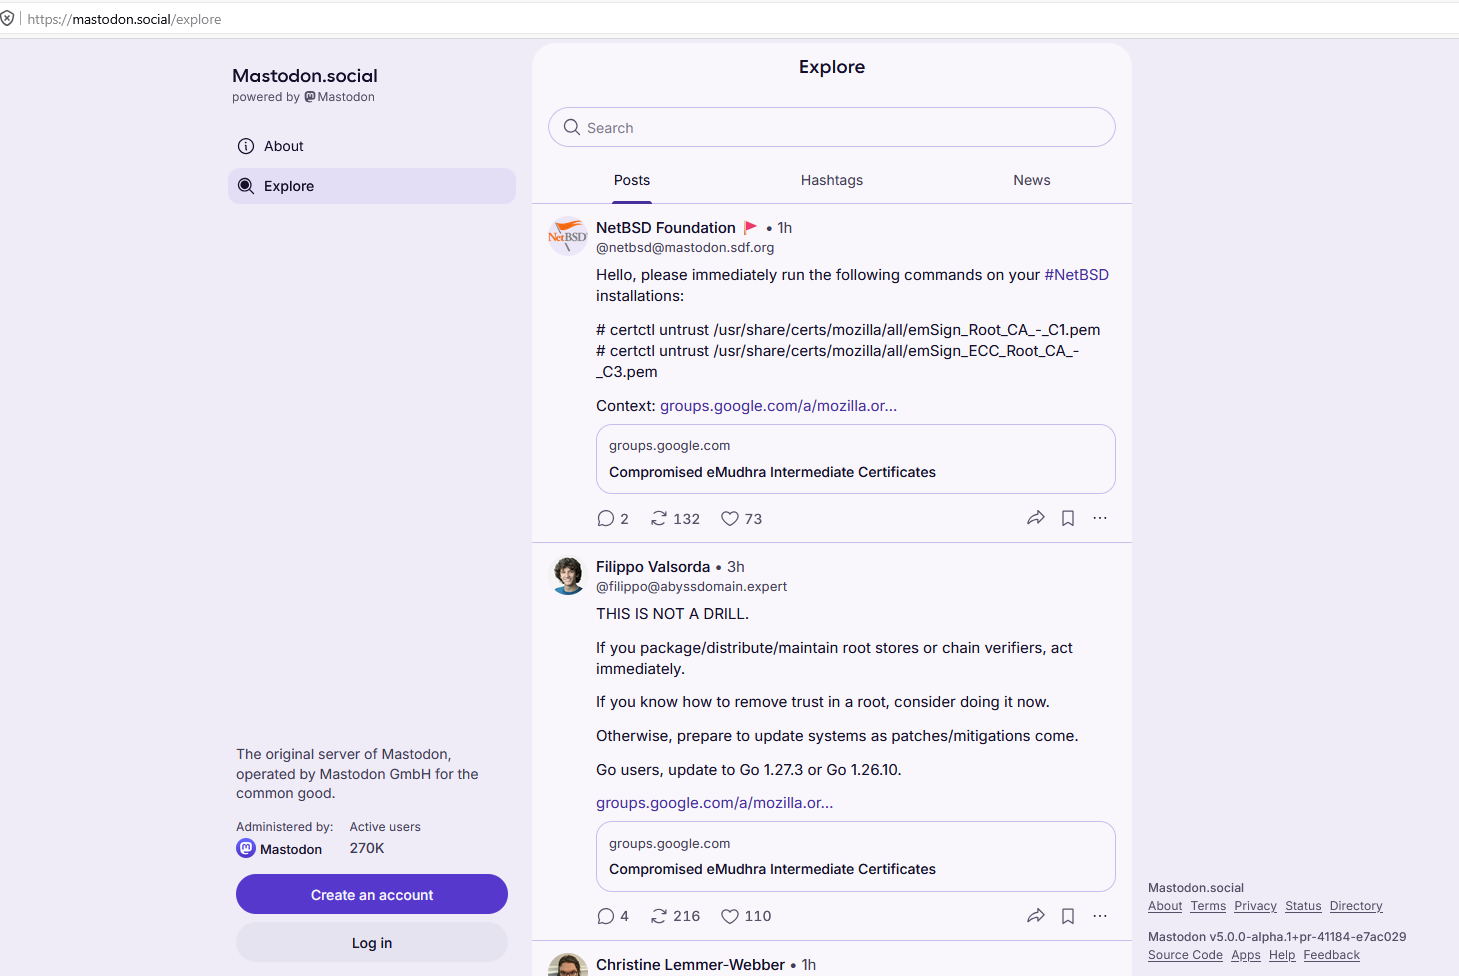Favorite the NetBSD Foundation post
Image resolution: width=1459 pixels, height=976 pixels.
[x=741, y=519]
